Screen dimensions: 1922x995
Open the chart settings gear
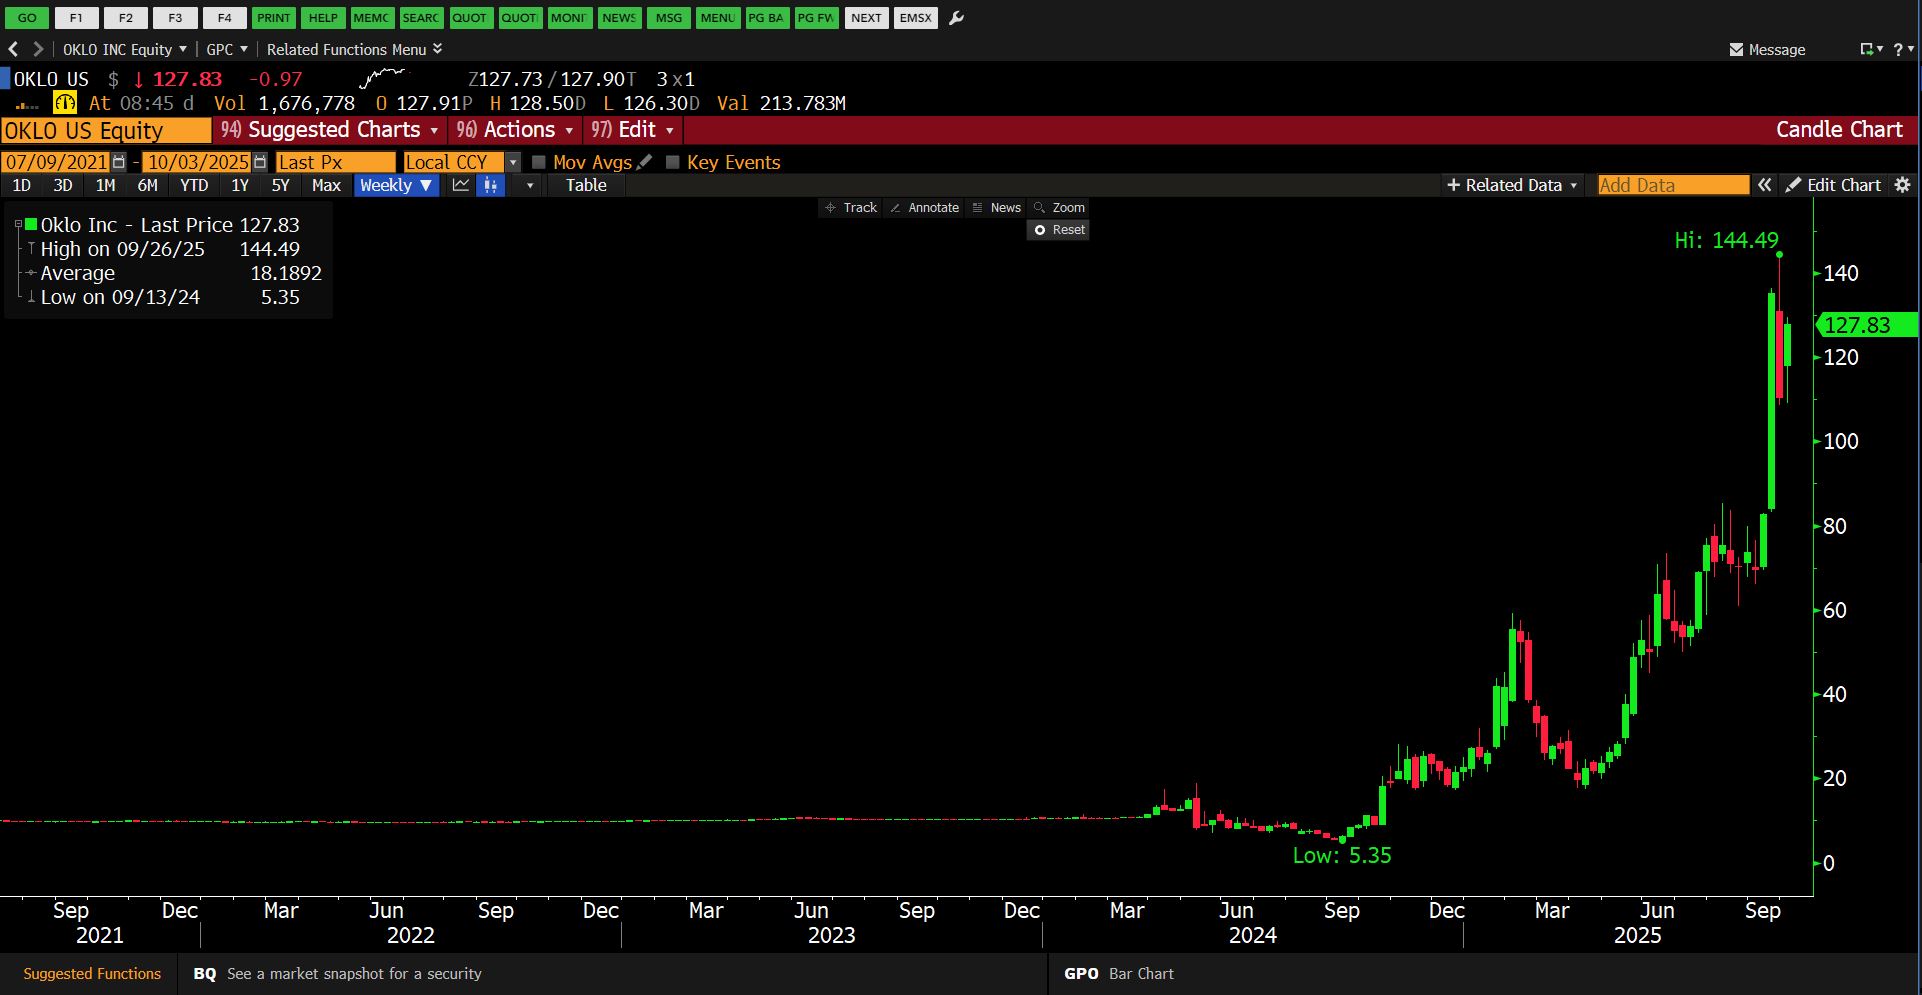coord(1903,185)
